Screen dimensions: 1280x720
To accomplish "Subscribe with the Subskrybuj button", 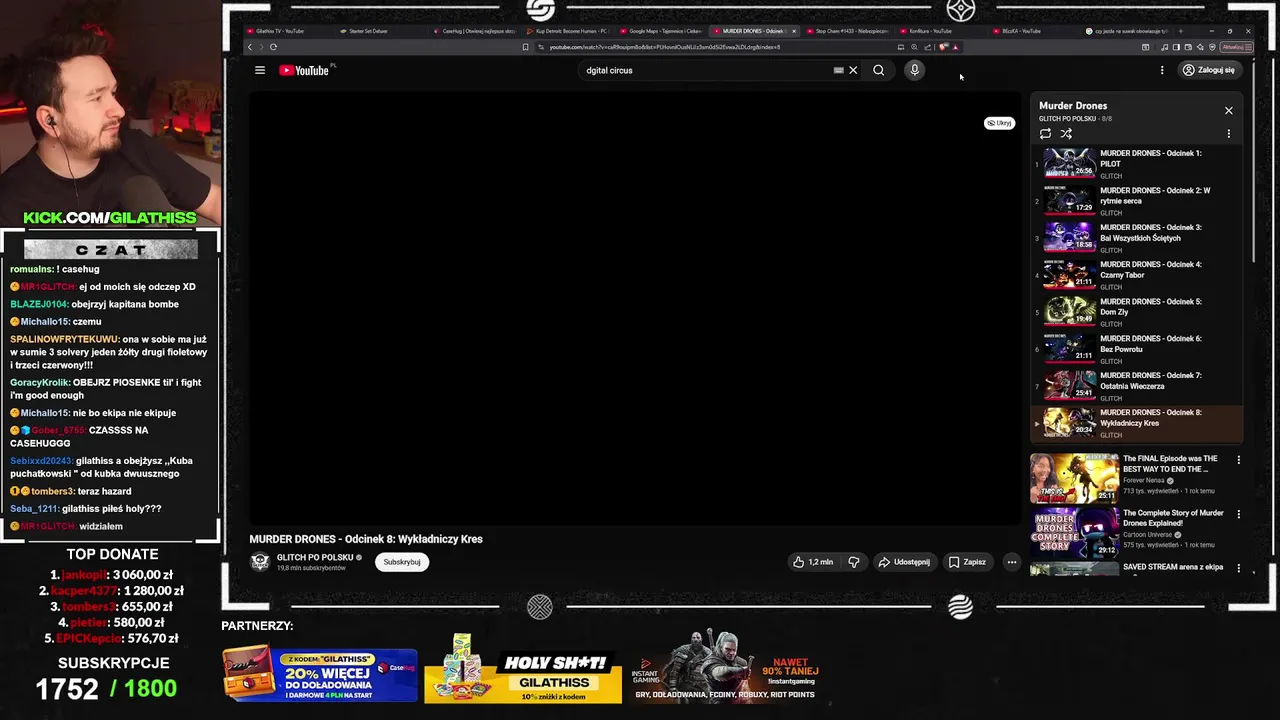I will tap(402, 562).
